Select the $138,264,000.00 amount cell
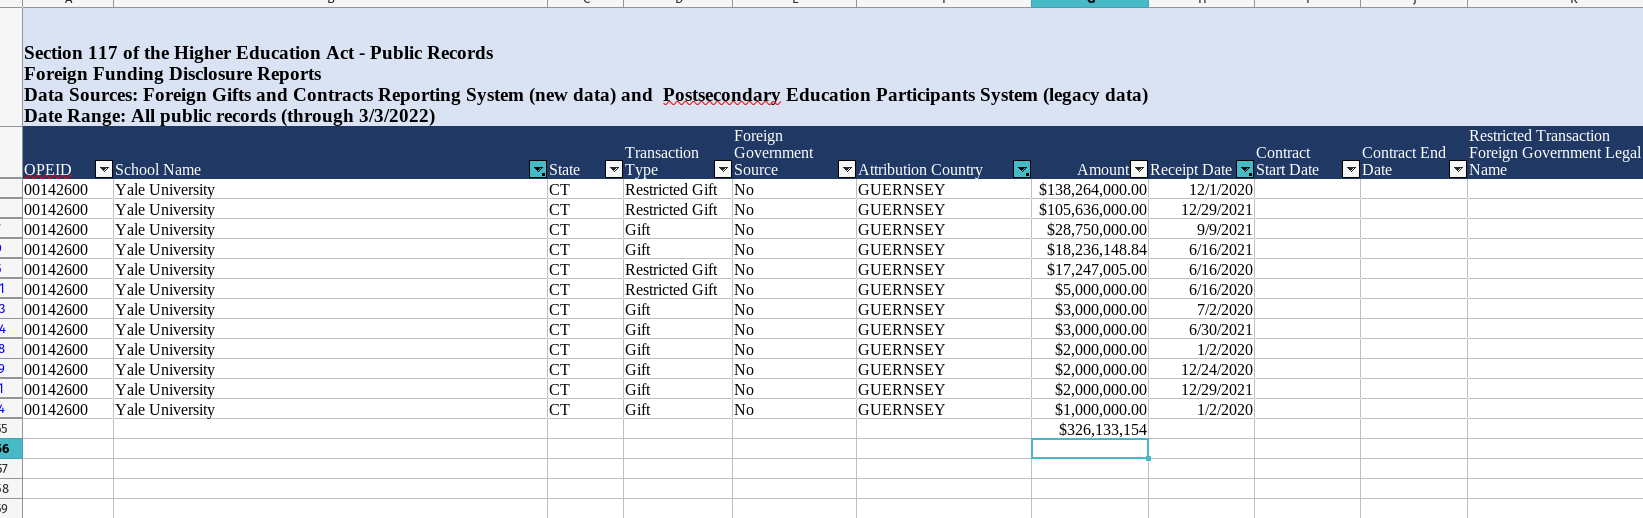Viewport: 1643px width, 518px height. 1090,189
